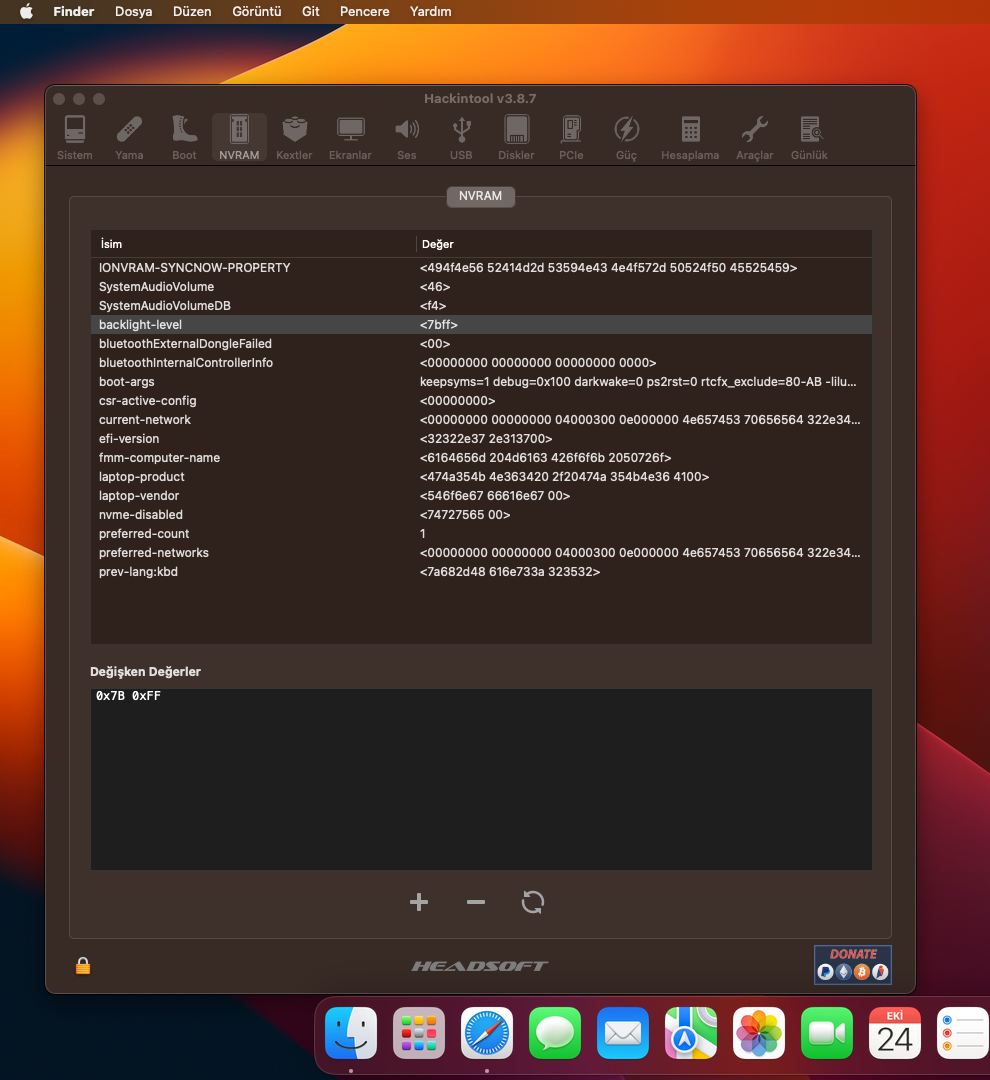This screenshot has width=990, height=1080.
Task: Refresh the NVRAM variable list
Action: (x=533, y=903)
